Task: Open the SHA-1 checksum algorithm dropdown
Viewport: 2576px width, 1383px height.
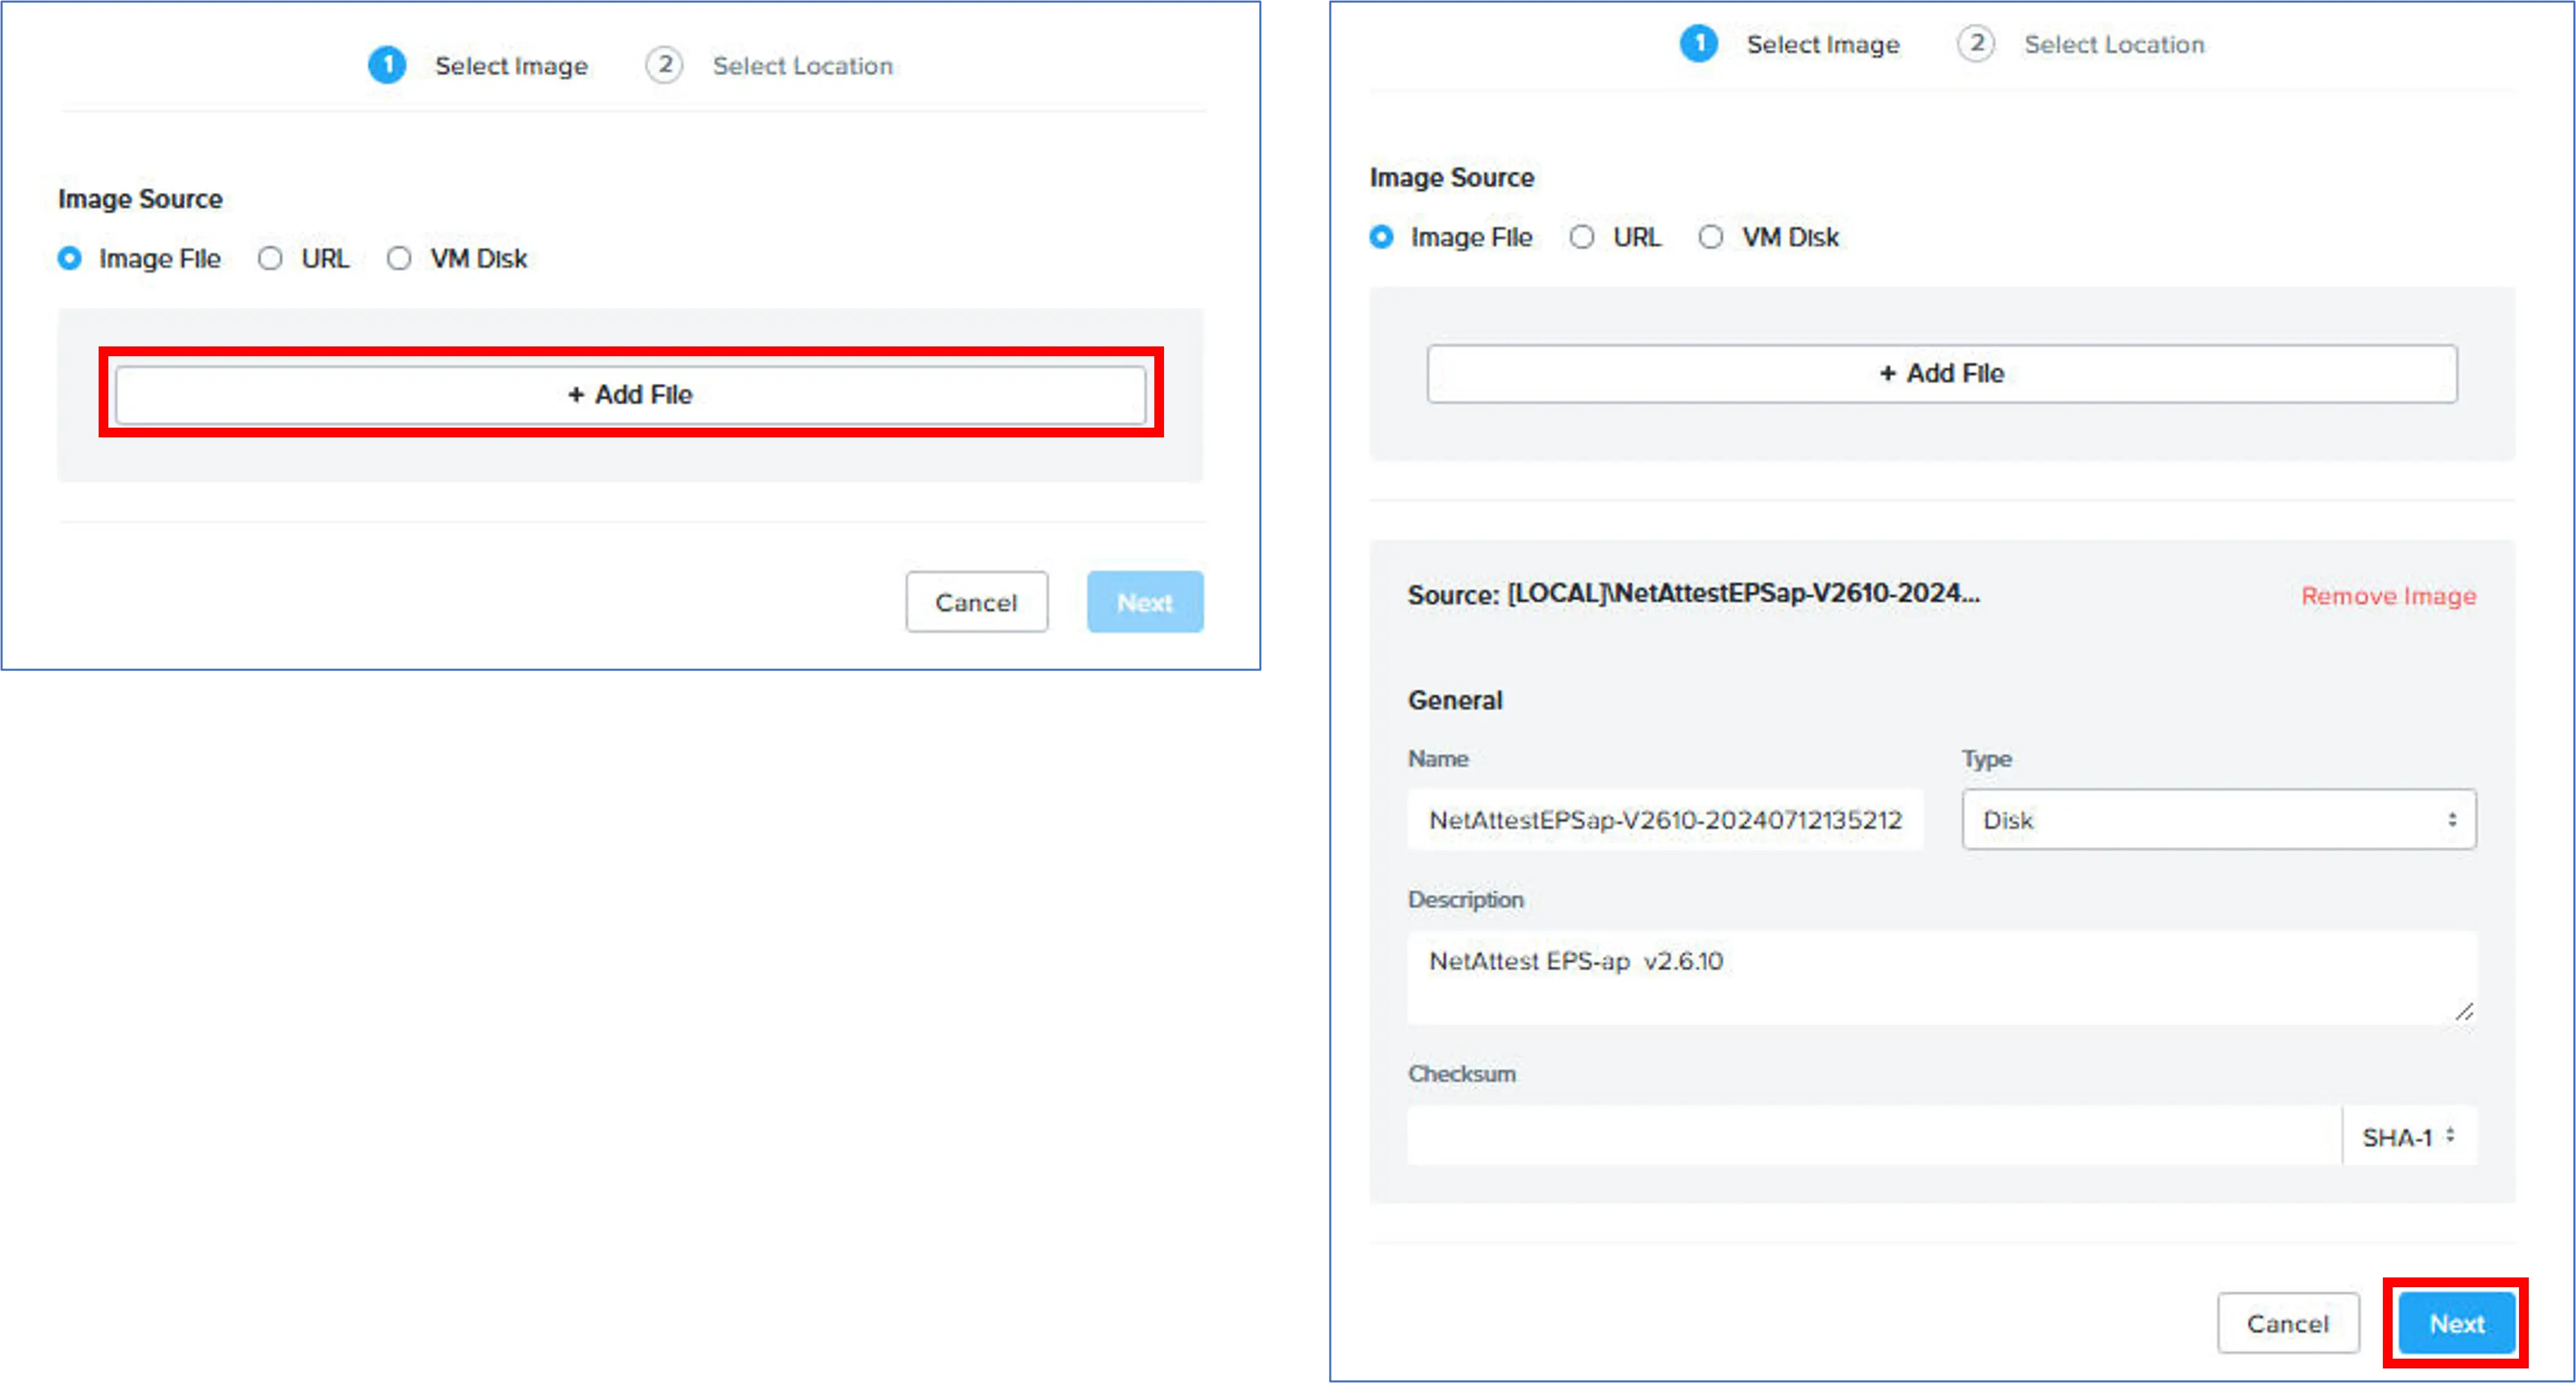Action: click(2410, 1136)
